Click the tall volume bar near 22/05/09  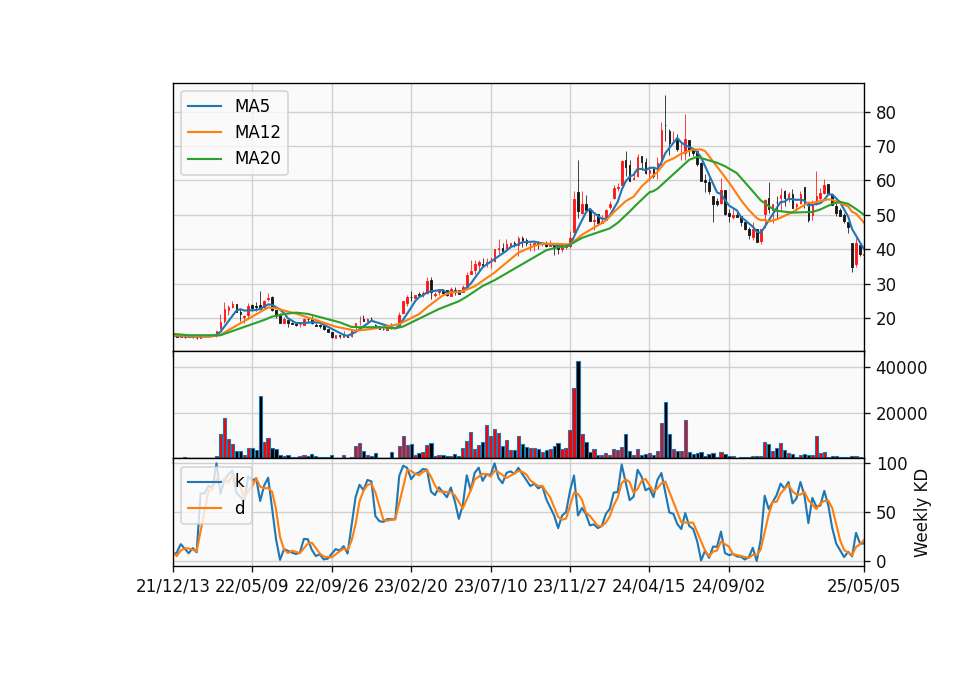[261, 427]
